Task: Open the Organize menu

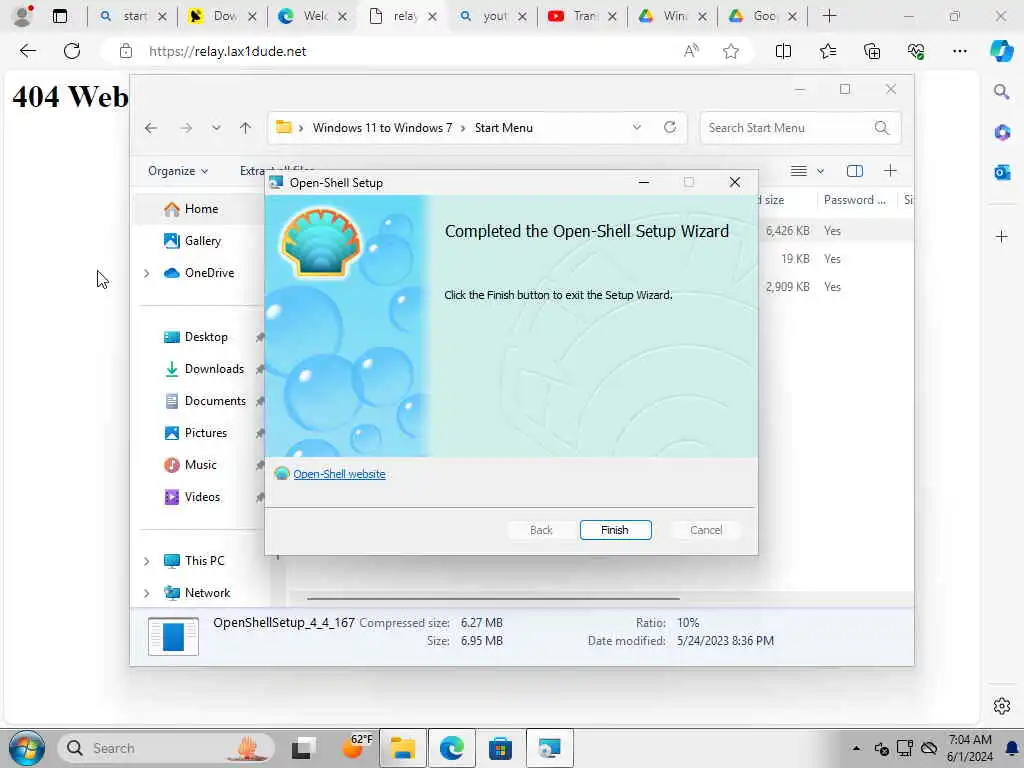Action: click(178, 171)
